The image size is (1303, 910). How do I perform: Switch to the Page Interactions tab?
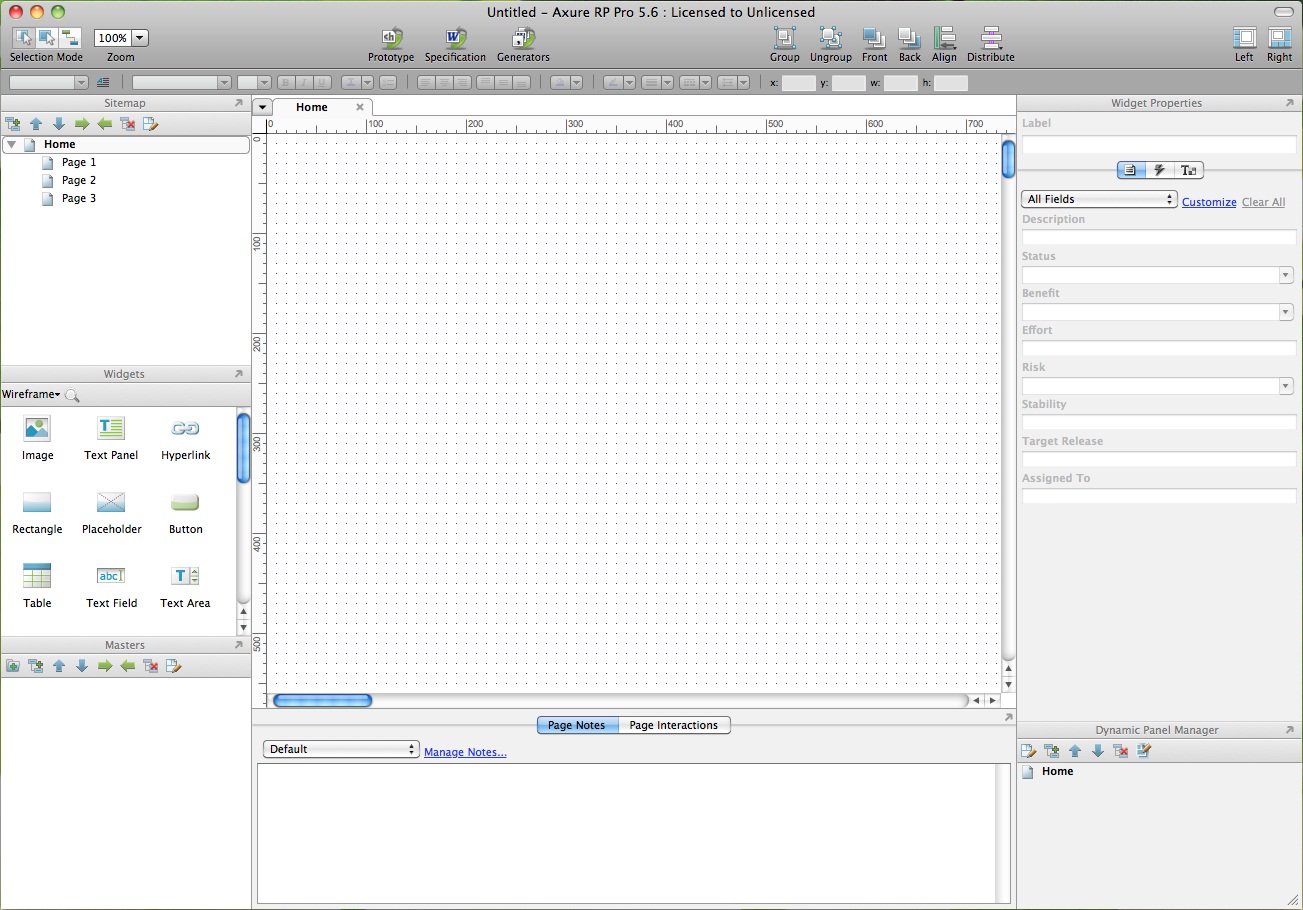point(674,725)
